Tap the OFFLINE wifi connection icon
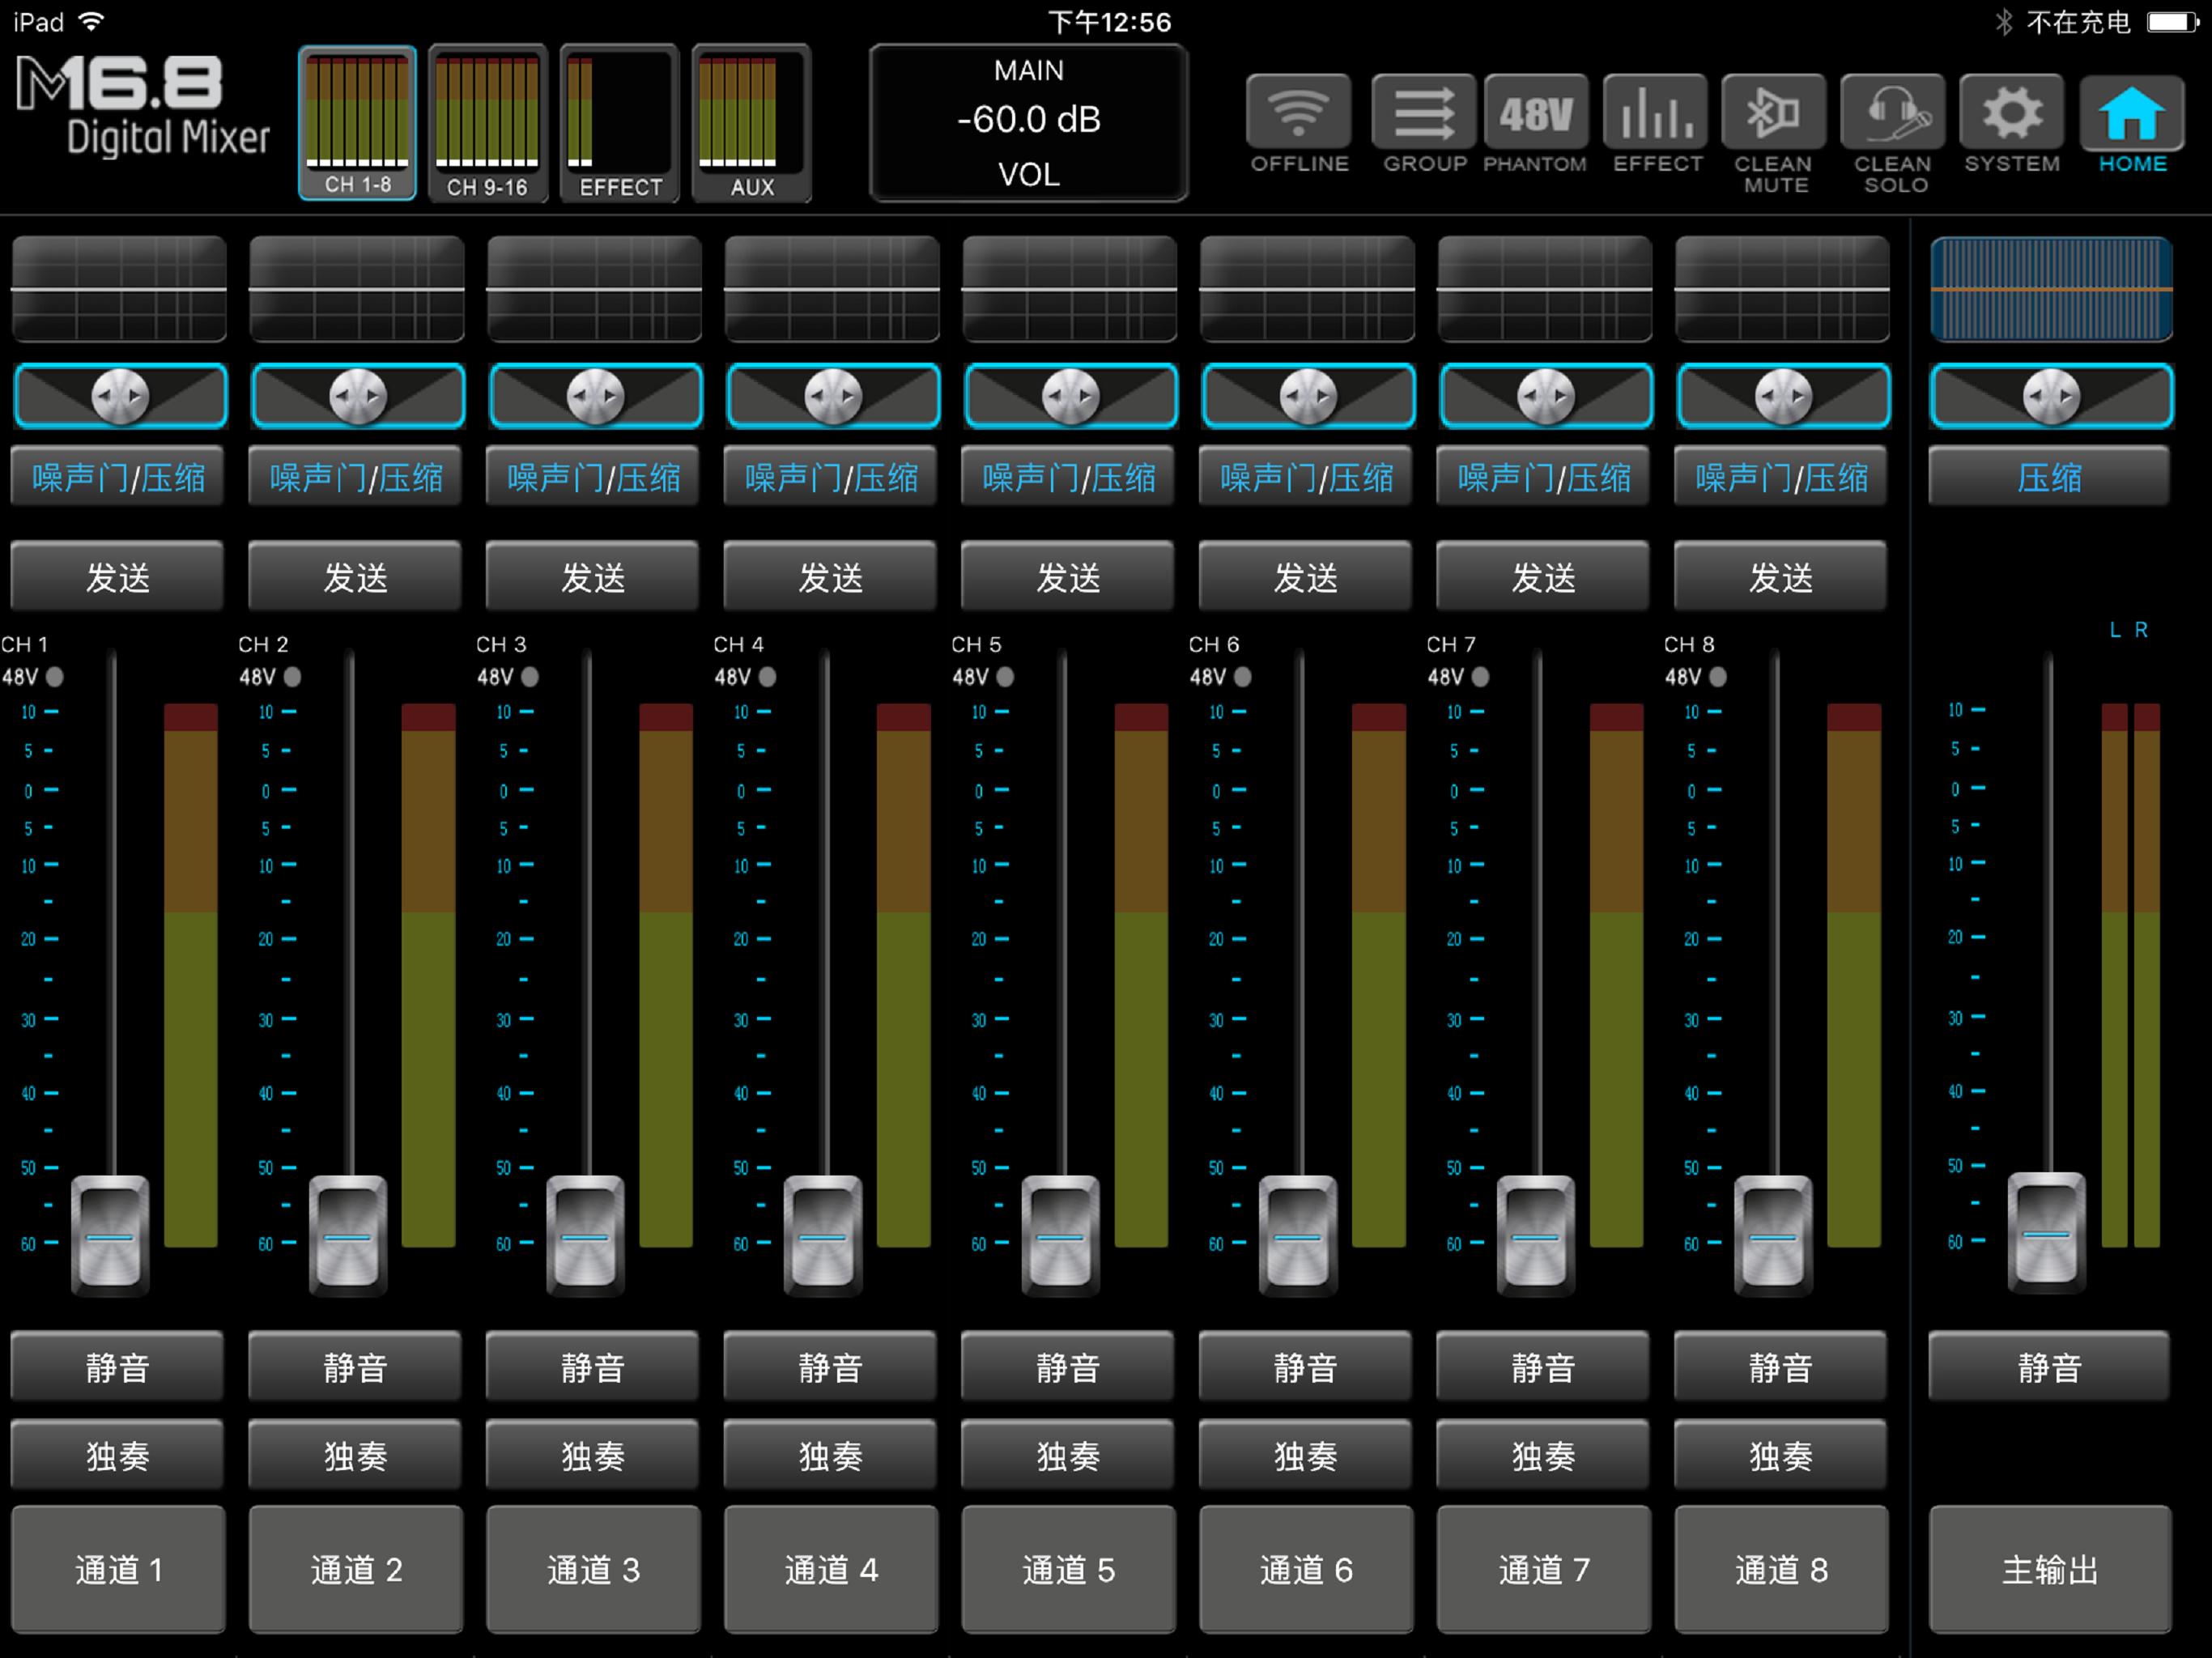 tap(1298, 112)
